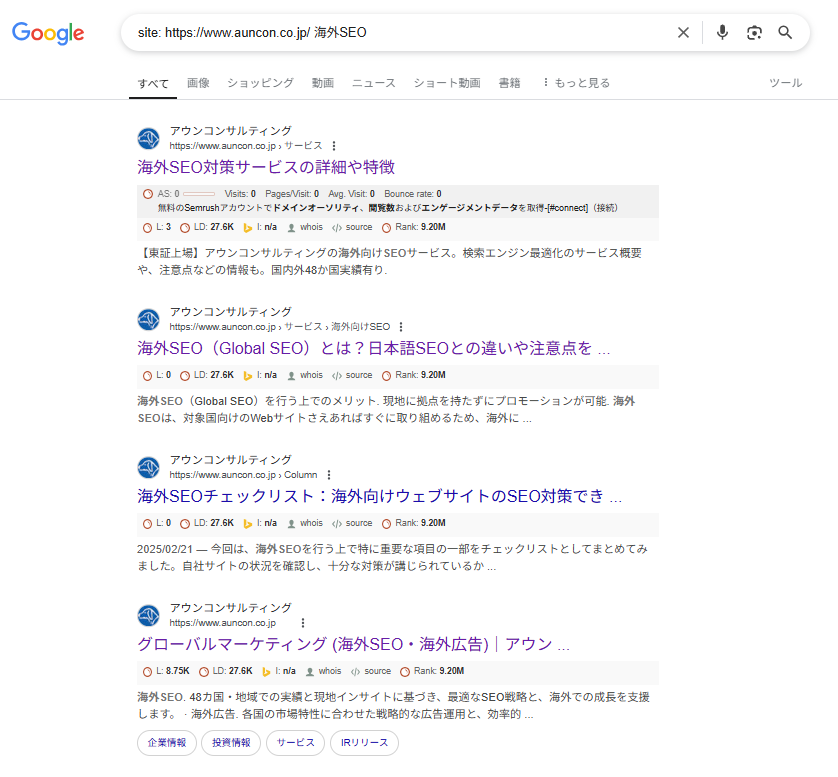The image size is (838, 777).
Task: Switch to the 画像 tab
Action: tap(198, 83)
